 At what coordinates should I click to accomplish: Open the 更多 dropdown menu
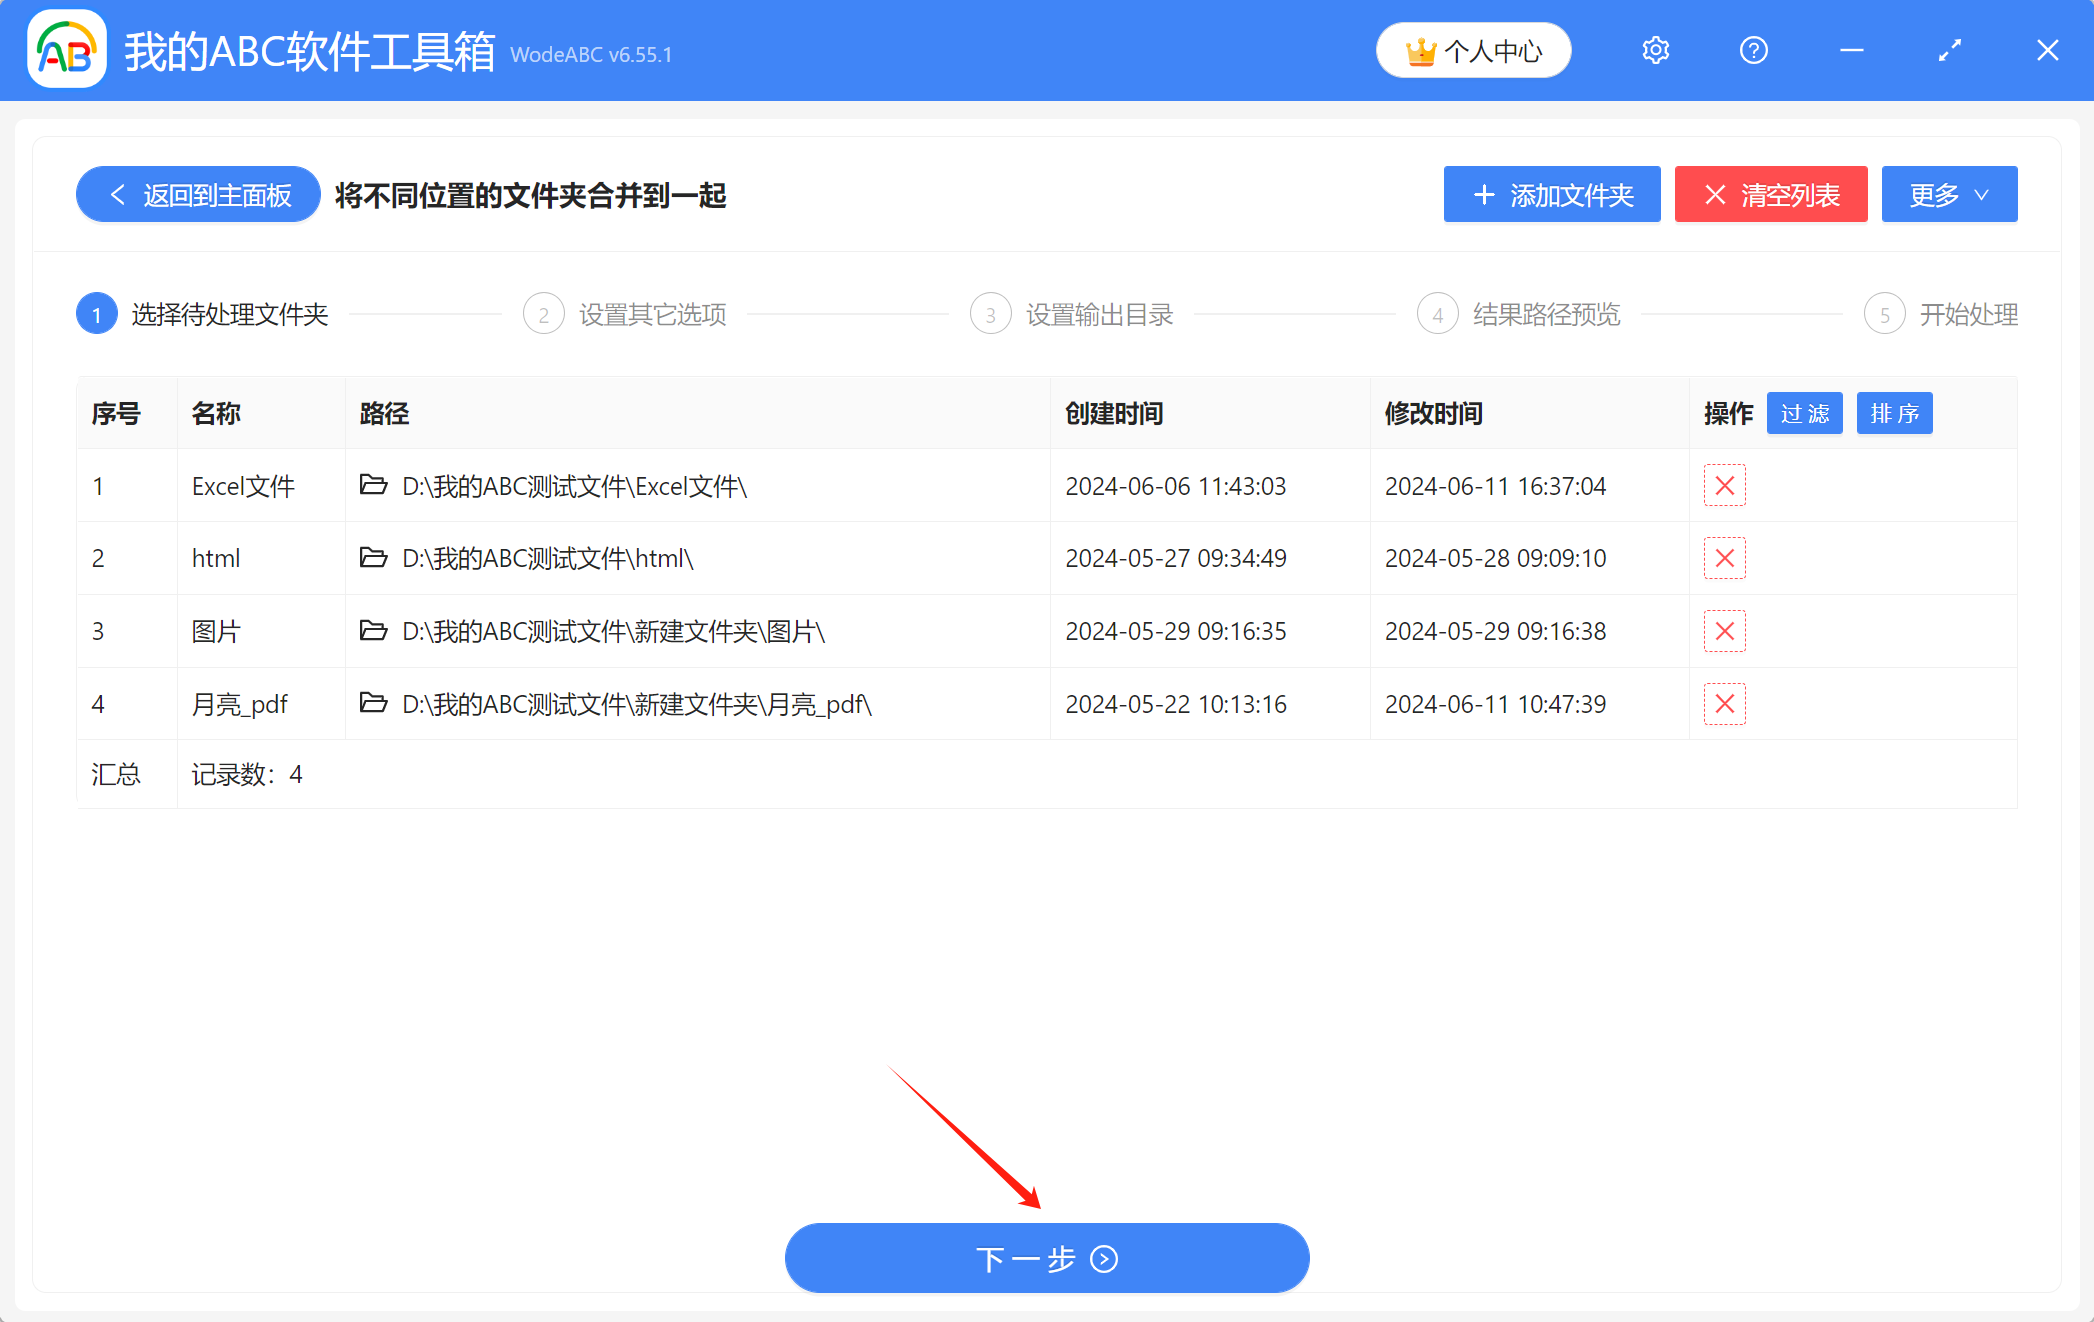pos(1948,194)
